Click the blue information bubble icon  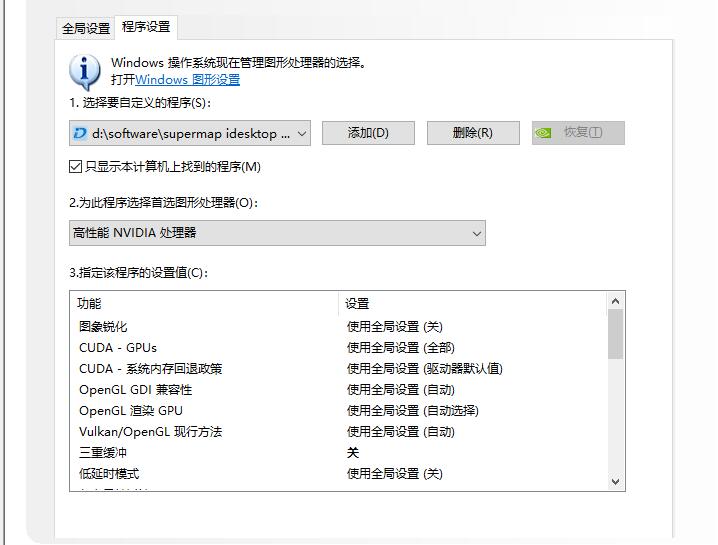[84, 71]
